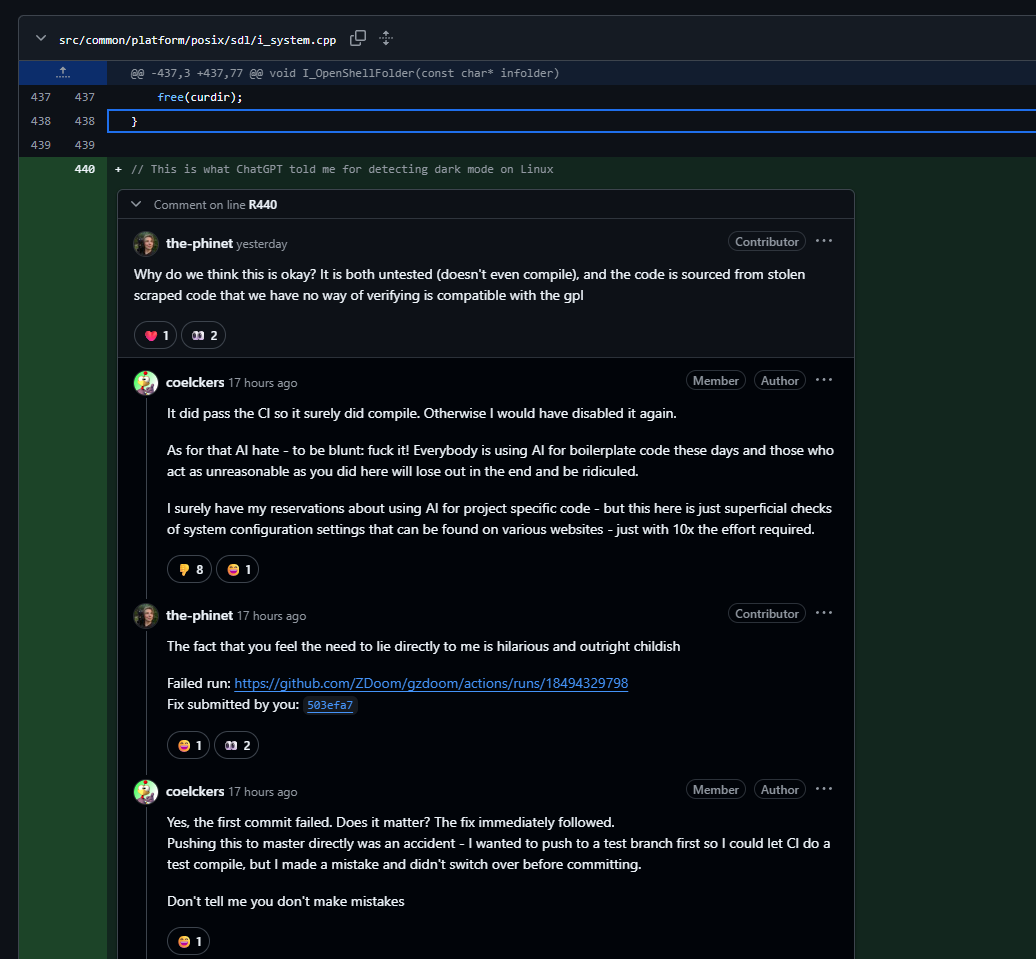Open the failed GitHub Actions run link

431,683
